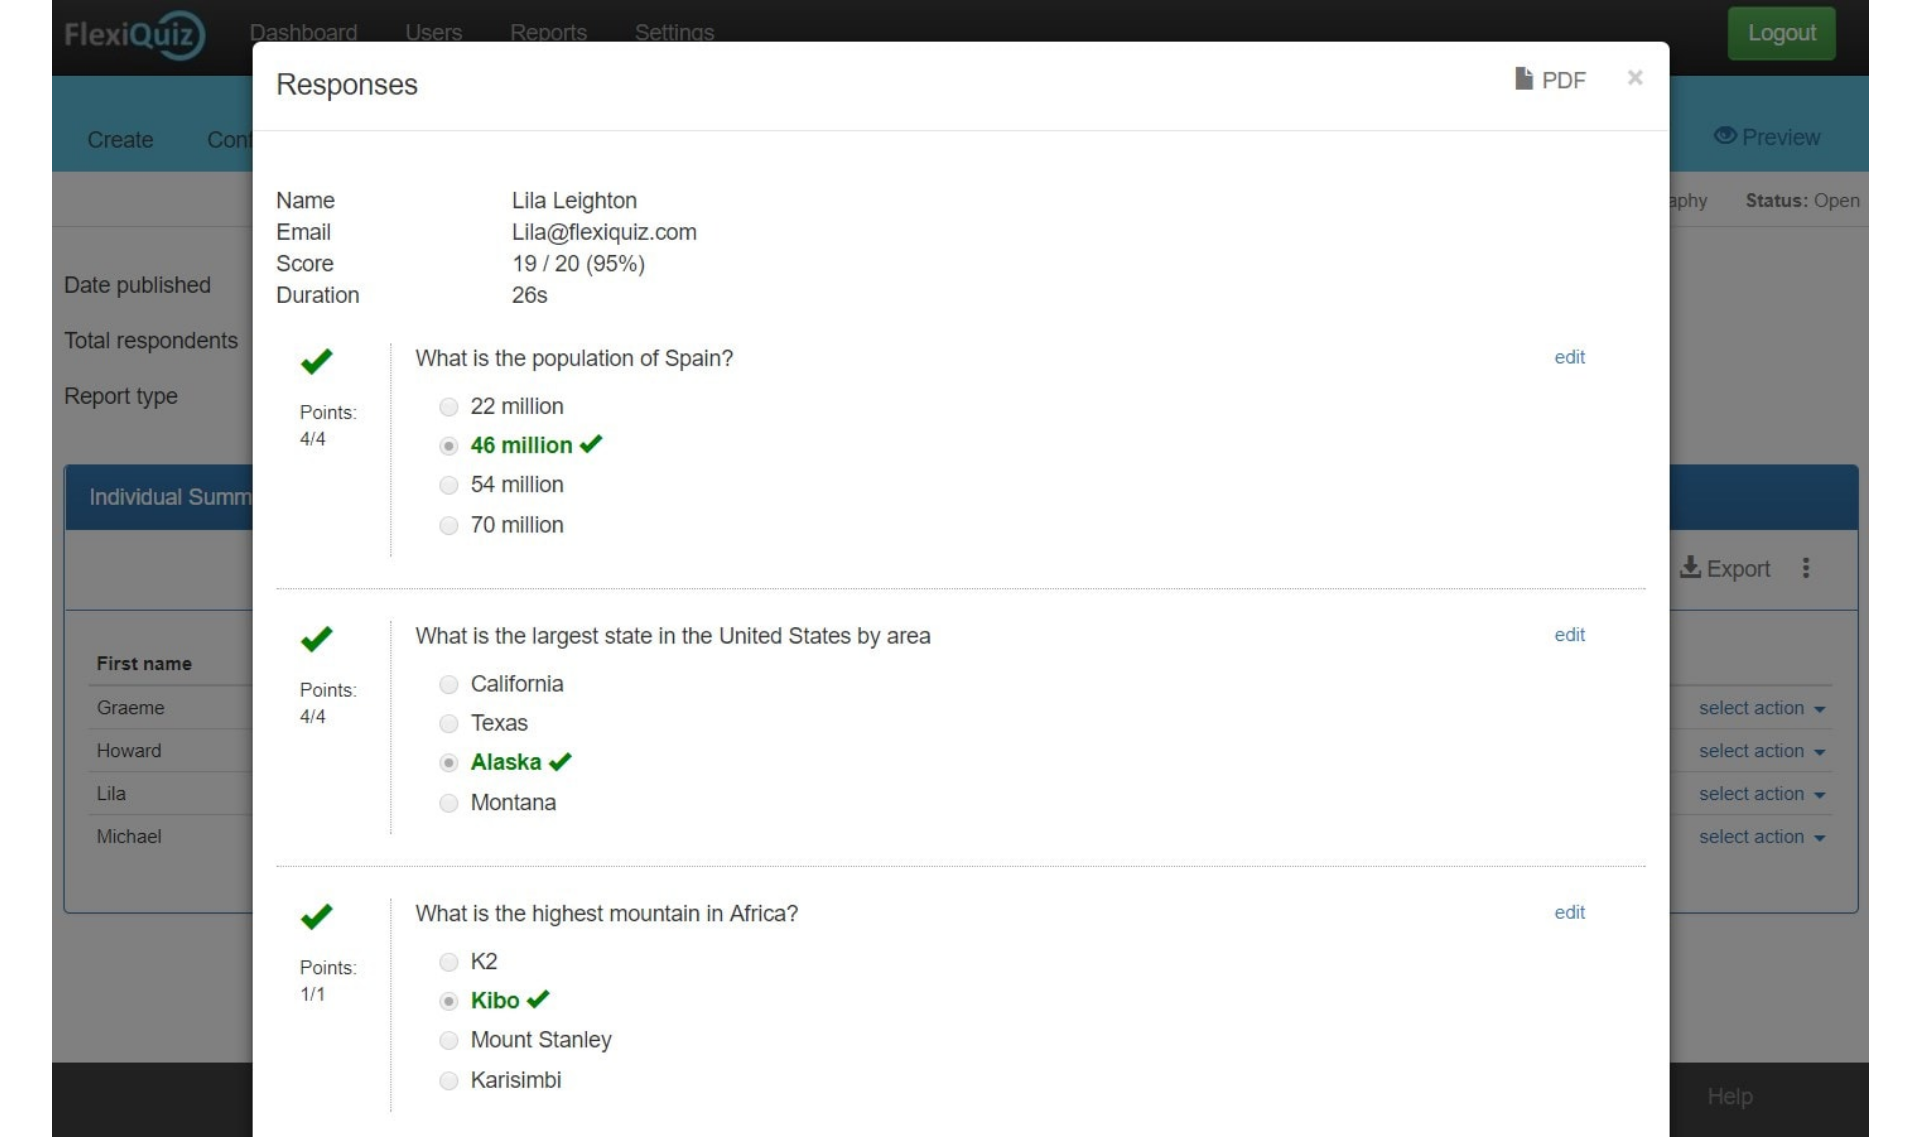Image resolution: width=1920 pixels, height=1137 pixels.
Task: Expand select action dropdown for Graeme
Action: [x=1761, y=708]
